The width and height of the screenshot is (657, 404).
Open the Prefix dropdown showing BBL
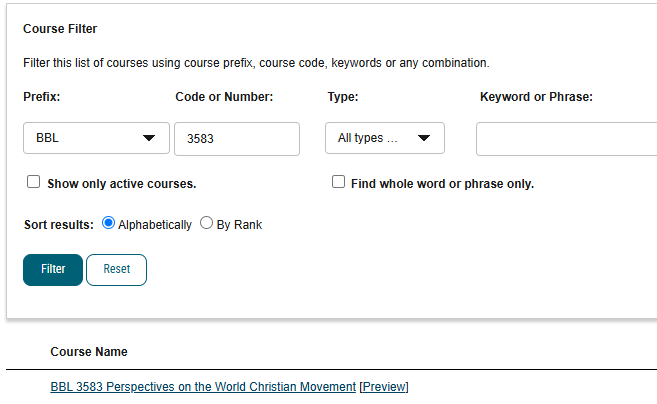tap(96, 138)
